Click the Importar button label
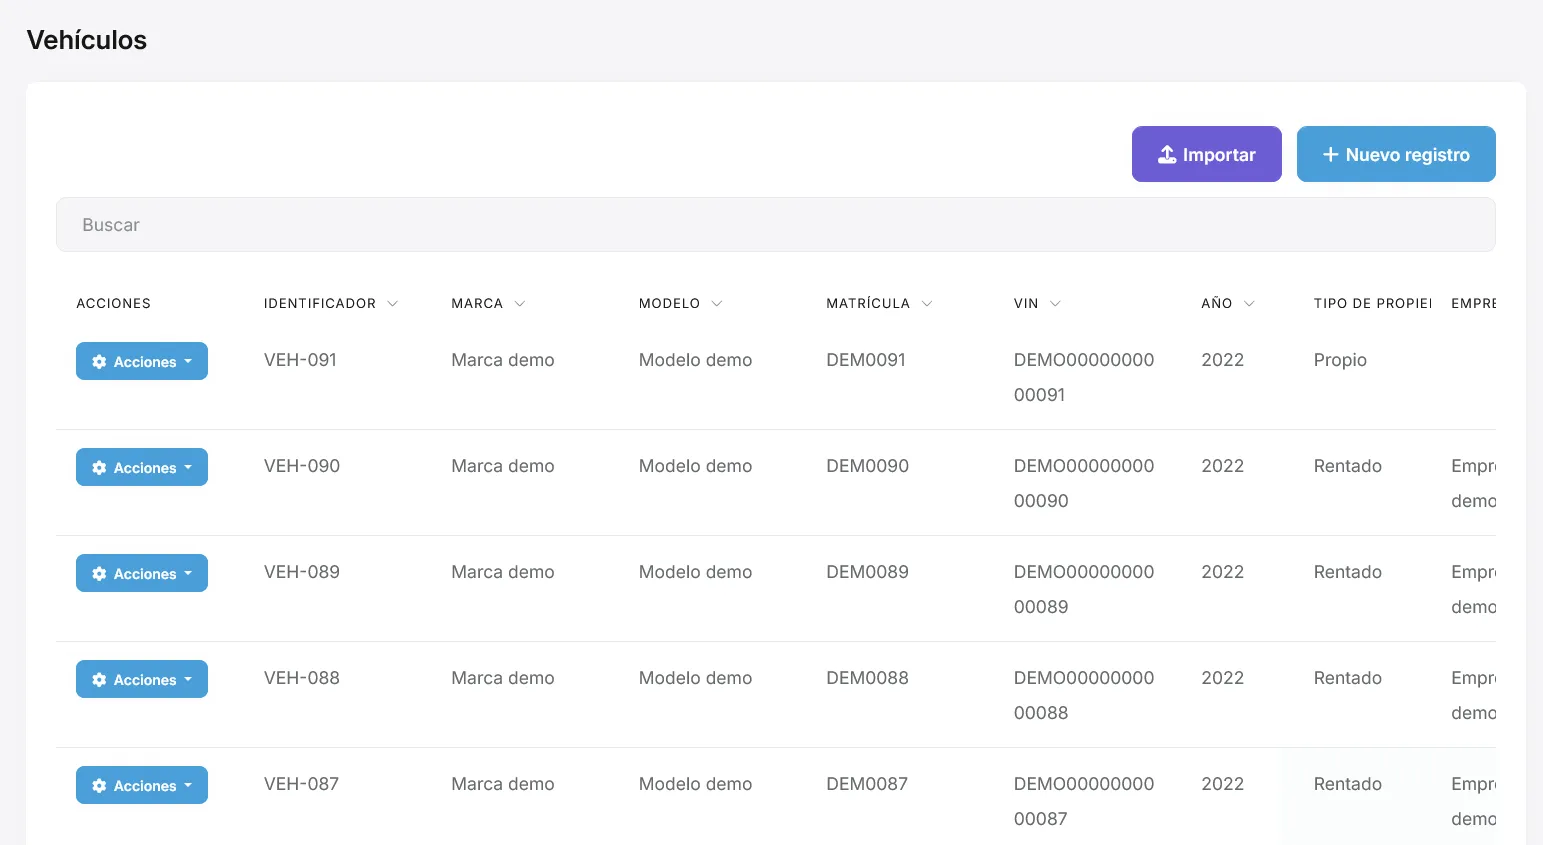Viewport: 1543px width, 845px height. tap(1219, 155)
